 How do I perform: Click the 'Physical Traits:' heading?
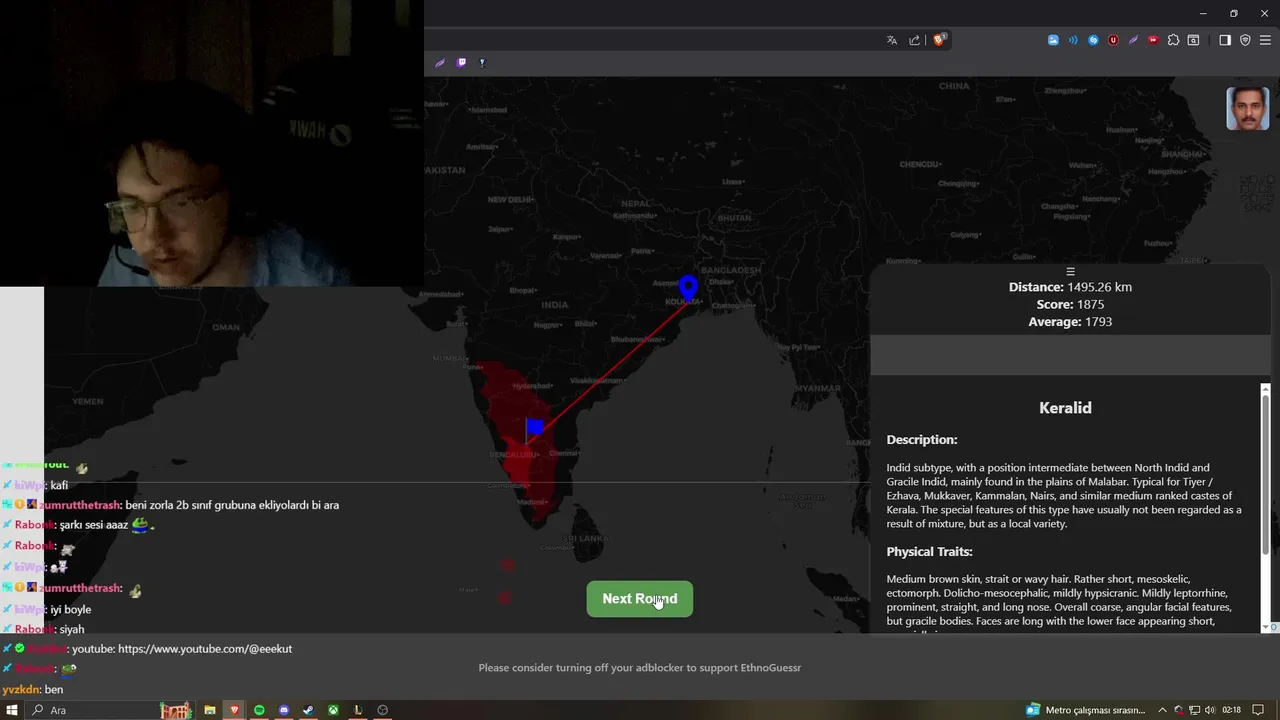(929, 552)
